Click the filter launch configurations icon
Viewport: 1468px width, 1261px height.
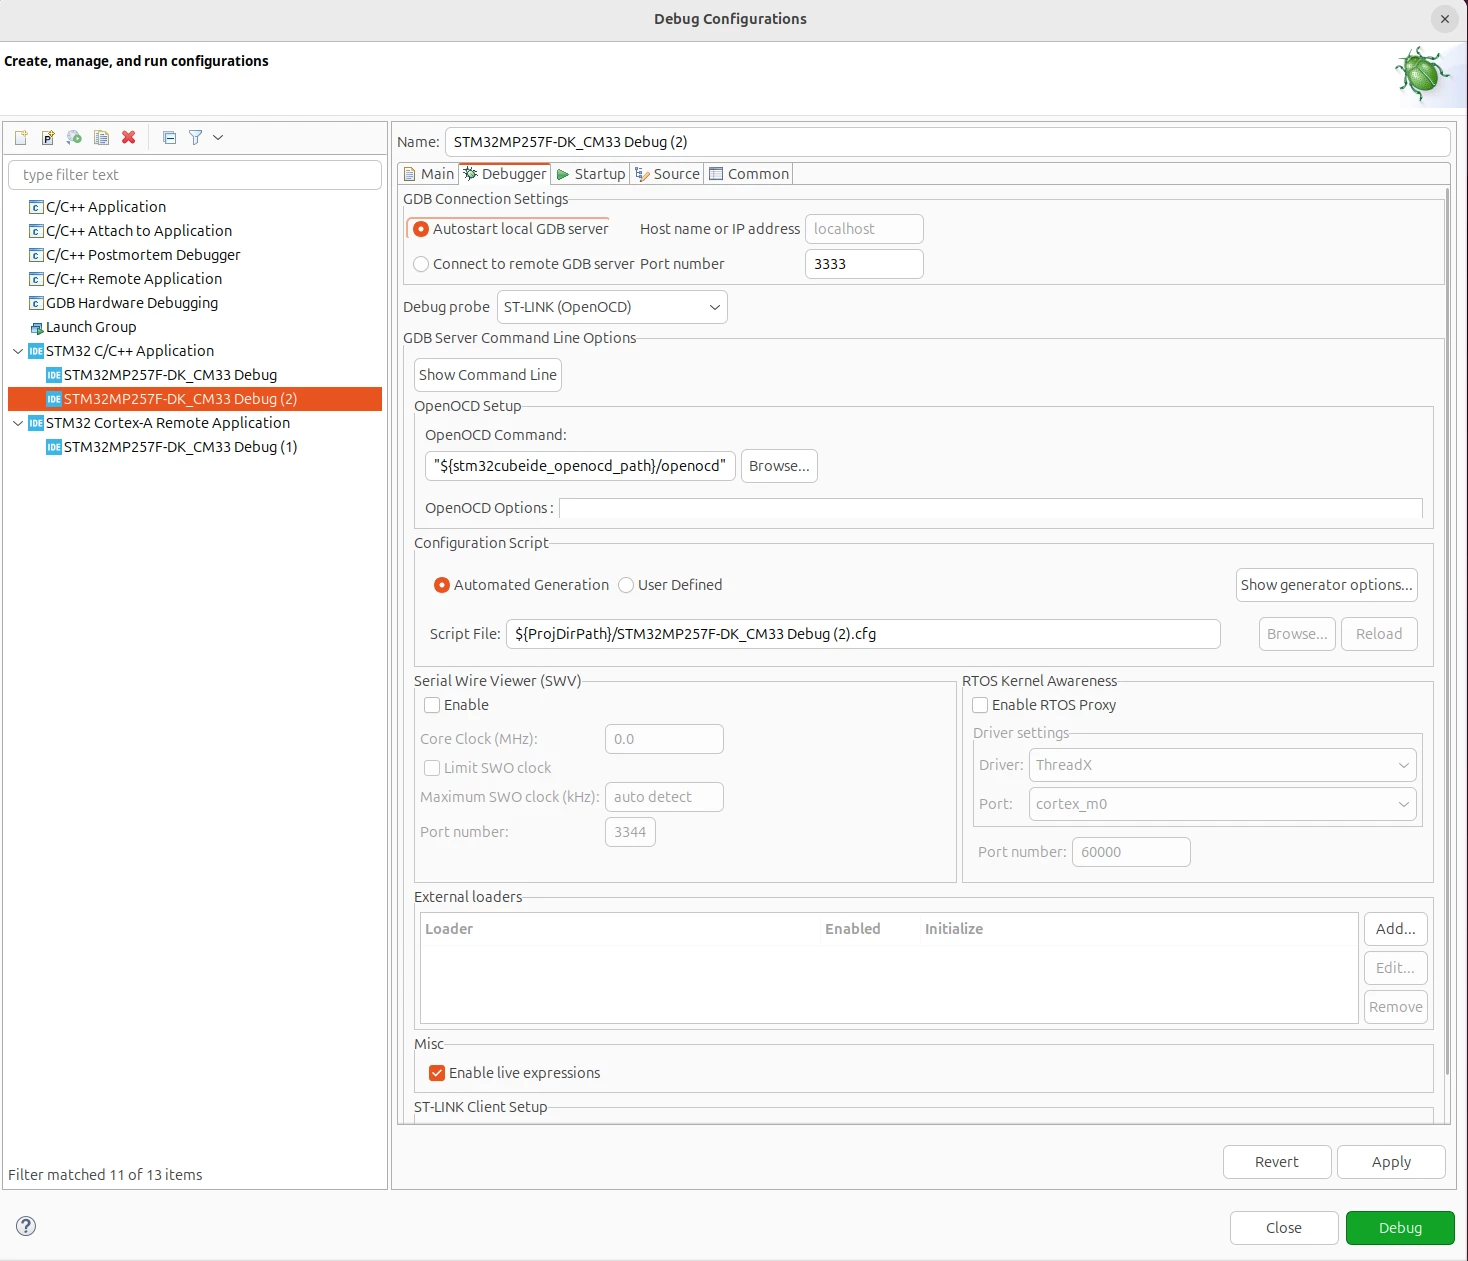point(195,137)
